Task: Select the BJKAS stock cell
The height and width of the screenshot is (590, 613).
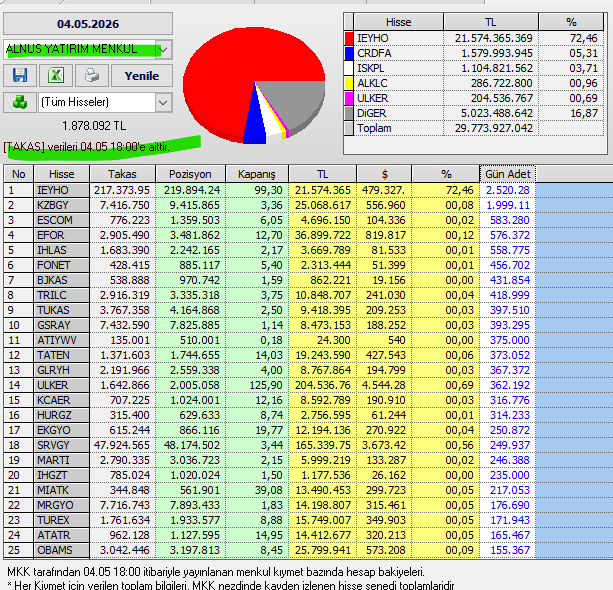Action: click(x=61, y=280)
